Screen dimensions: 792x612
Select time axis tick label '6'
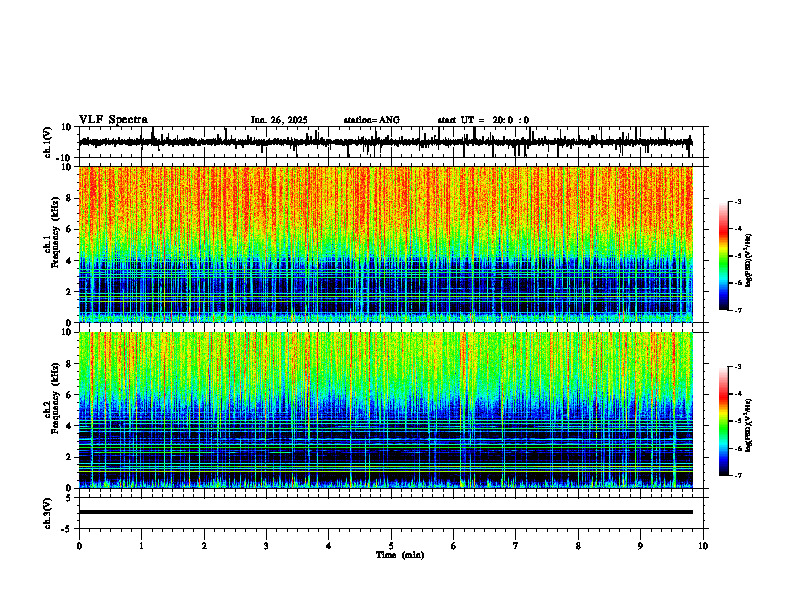pos(454,546)
